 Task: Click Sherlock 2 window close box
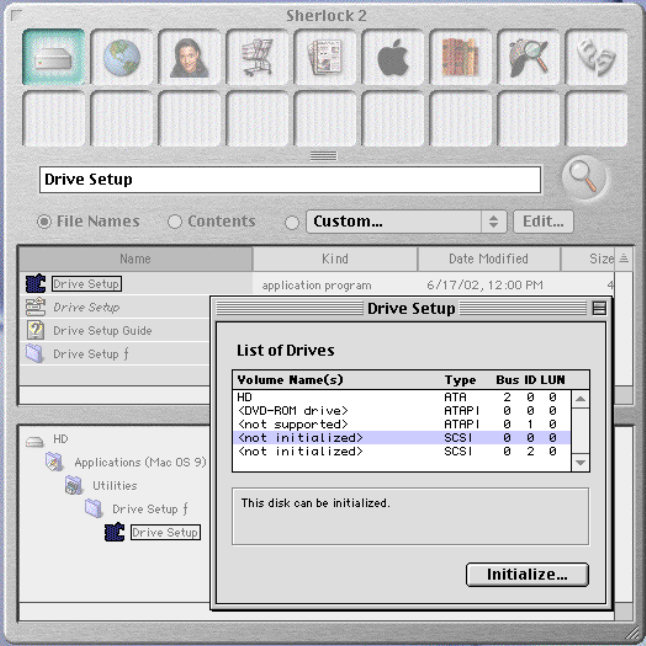(x=16, y=15)
